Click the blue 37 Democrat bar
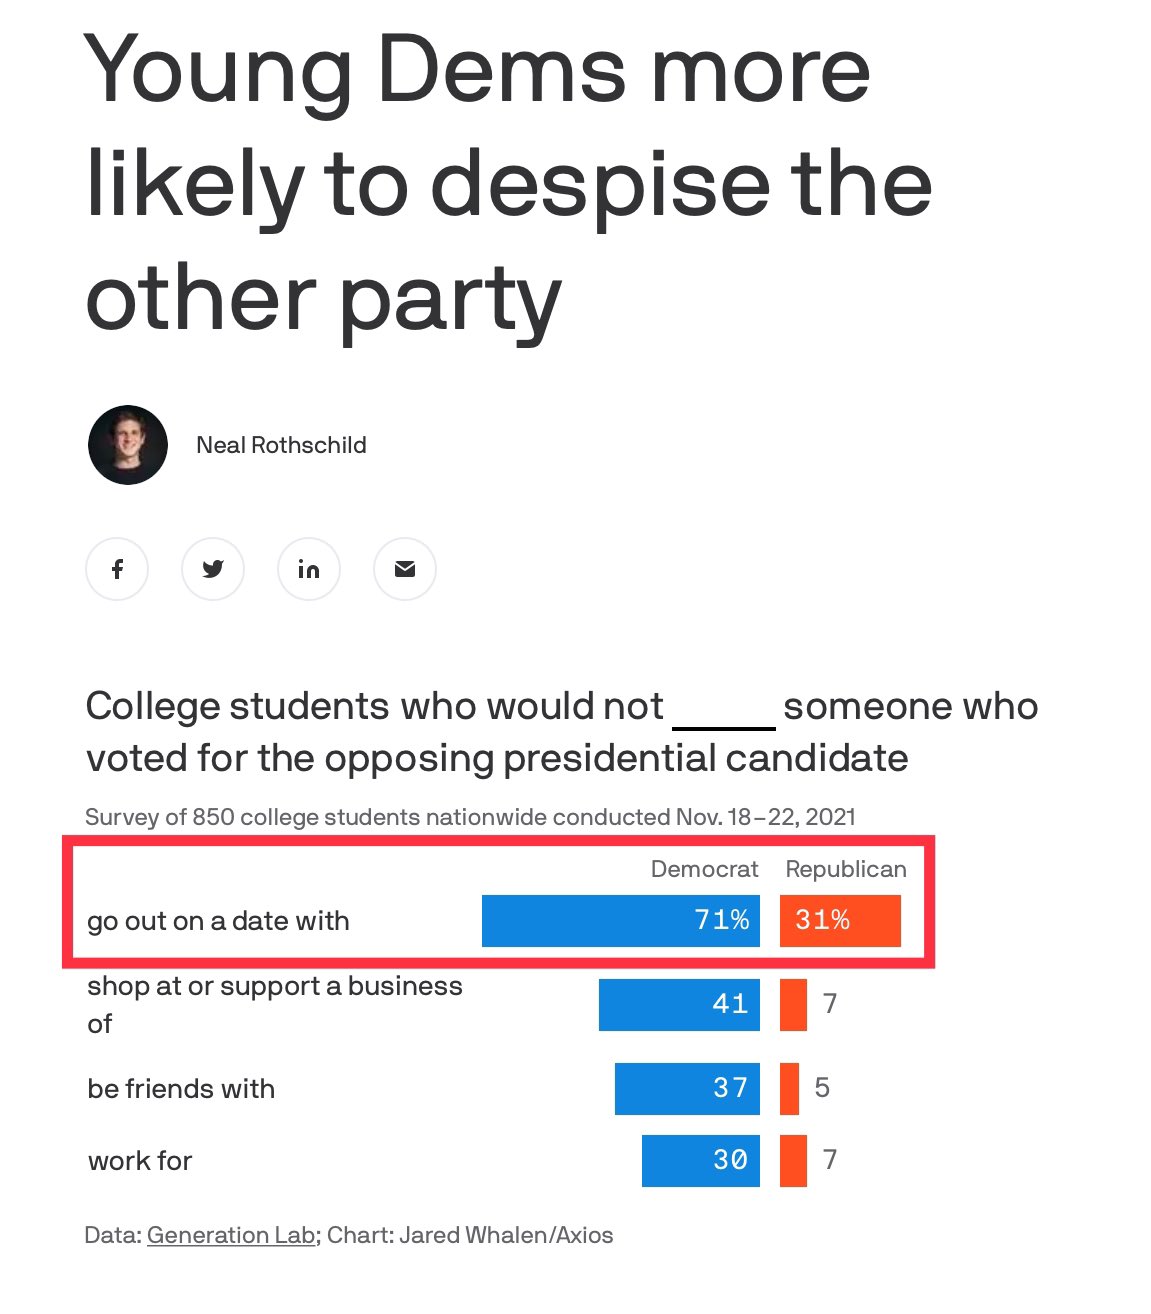 687,1088
